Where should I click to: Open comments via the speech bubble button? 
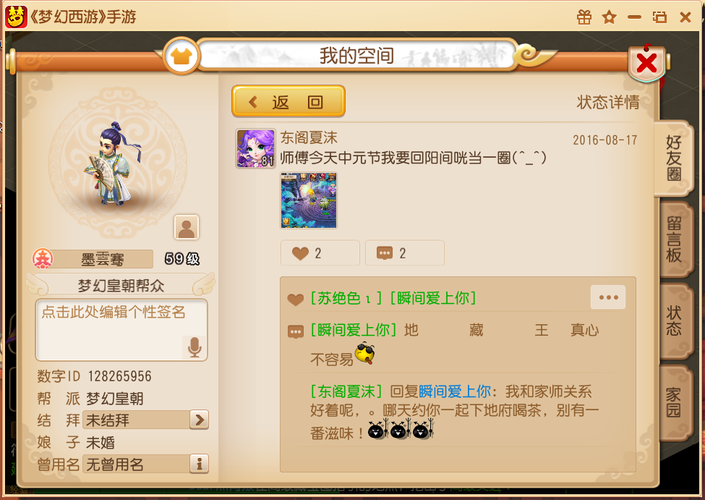click(405, 253)
